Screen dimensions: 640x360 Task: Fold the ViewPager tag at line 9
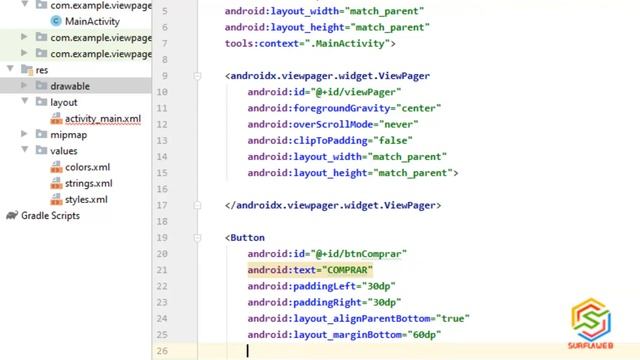(x=197, y=76)
